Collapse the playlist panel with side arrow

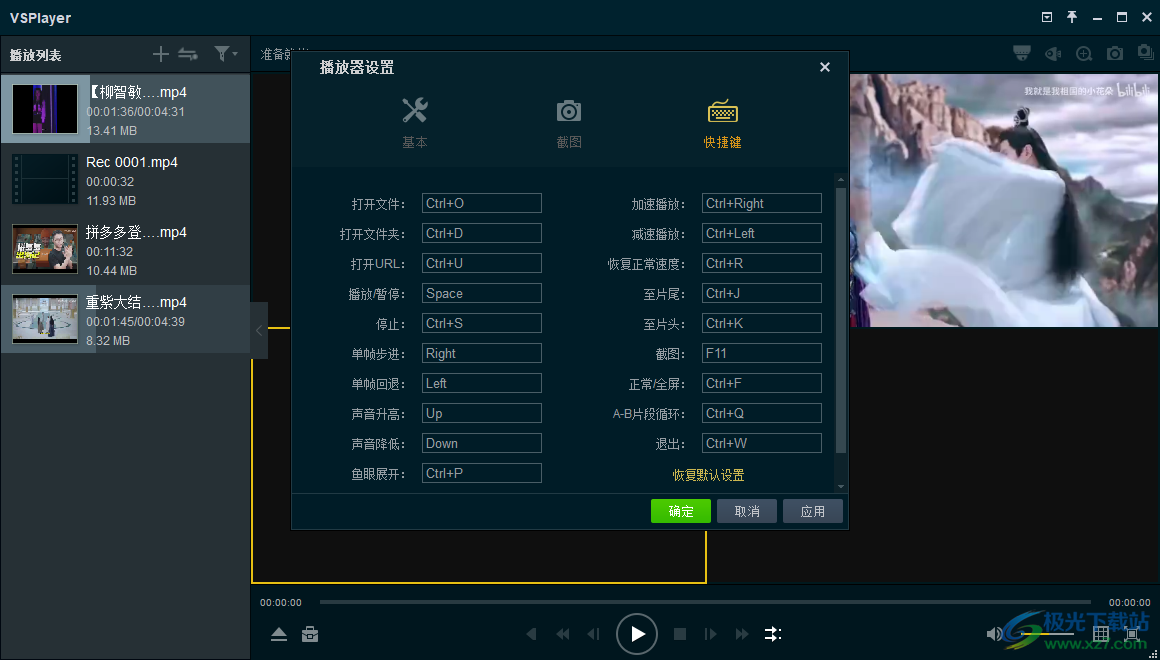[x=259, y=330]
